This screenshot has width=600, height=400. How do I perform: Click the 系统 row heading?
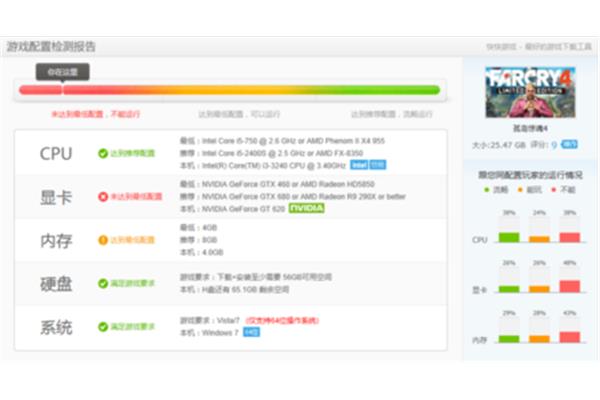56,328
